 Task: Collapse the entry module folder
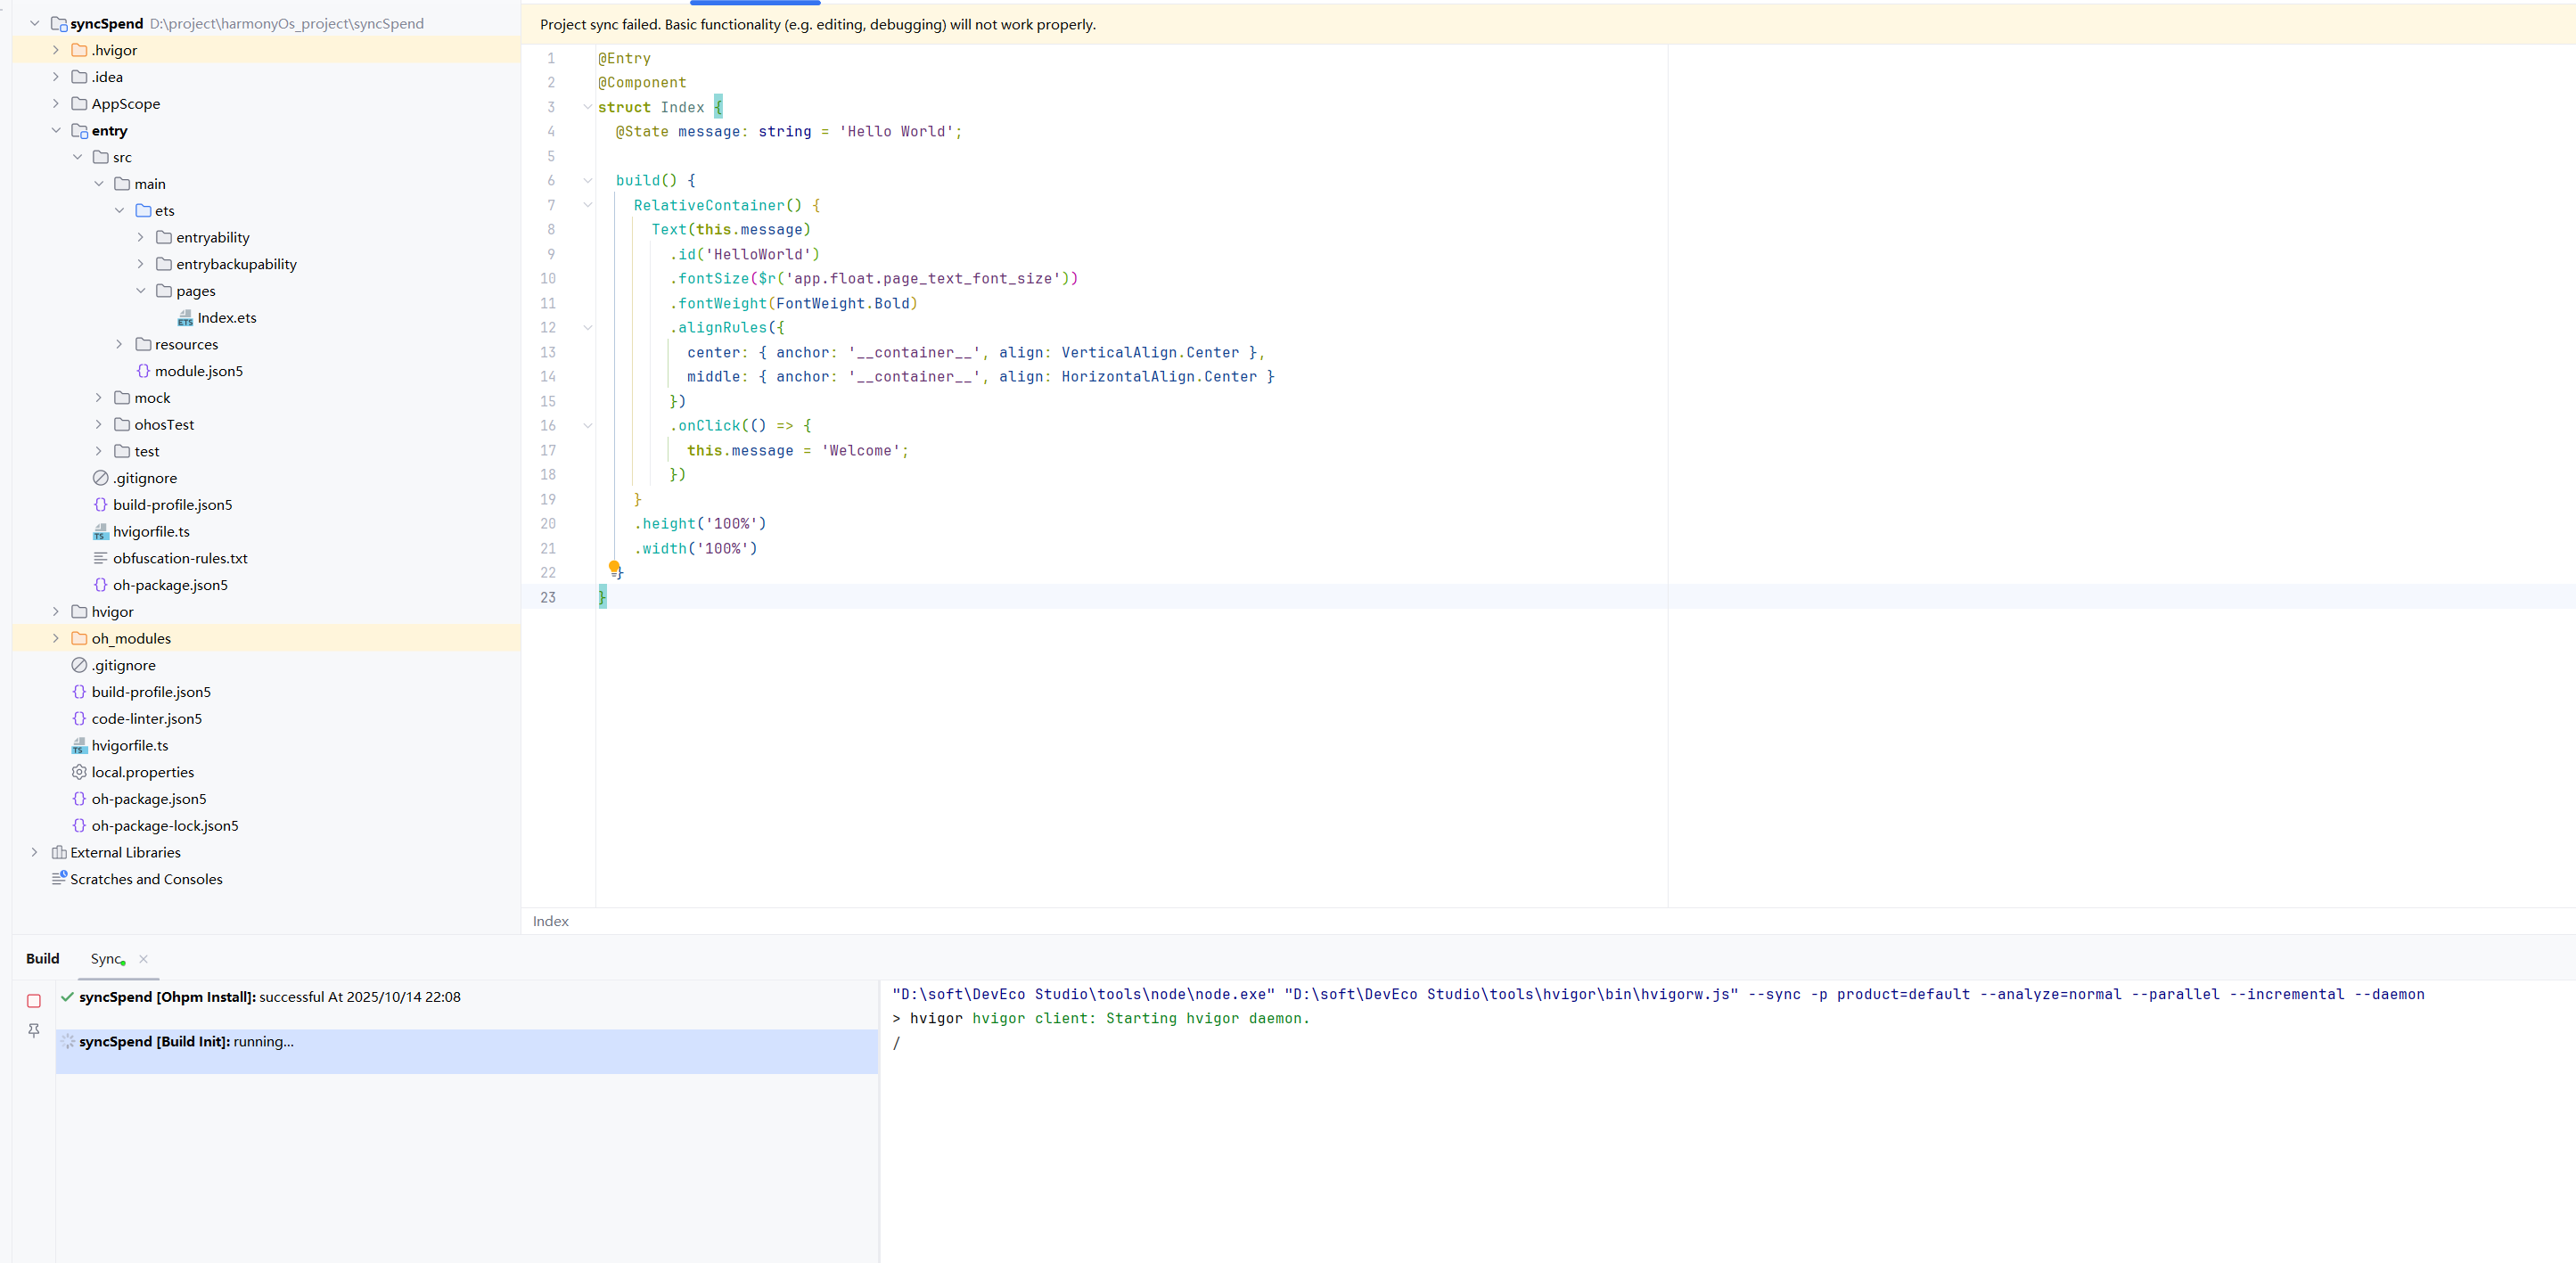click(56, 131)
